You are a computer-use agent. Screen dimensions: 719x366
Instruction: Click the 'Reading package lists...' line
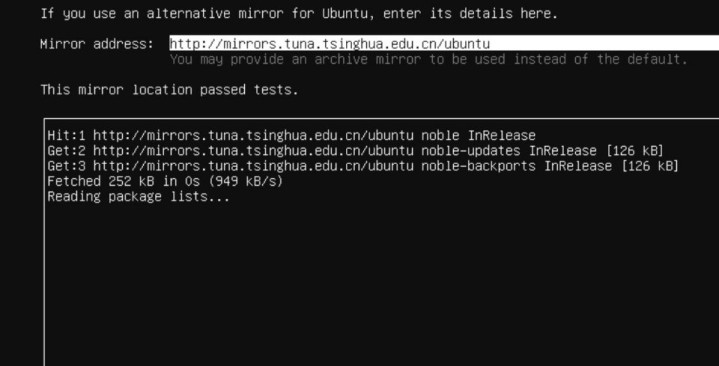pos(138,196)
